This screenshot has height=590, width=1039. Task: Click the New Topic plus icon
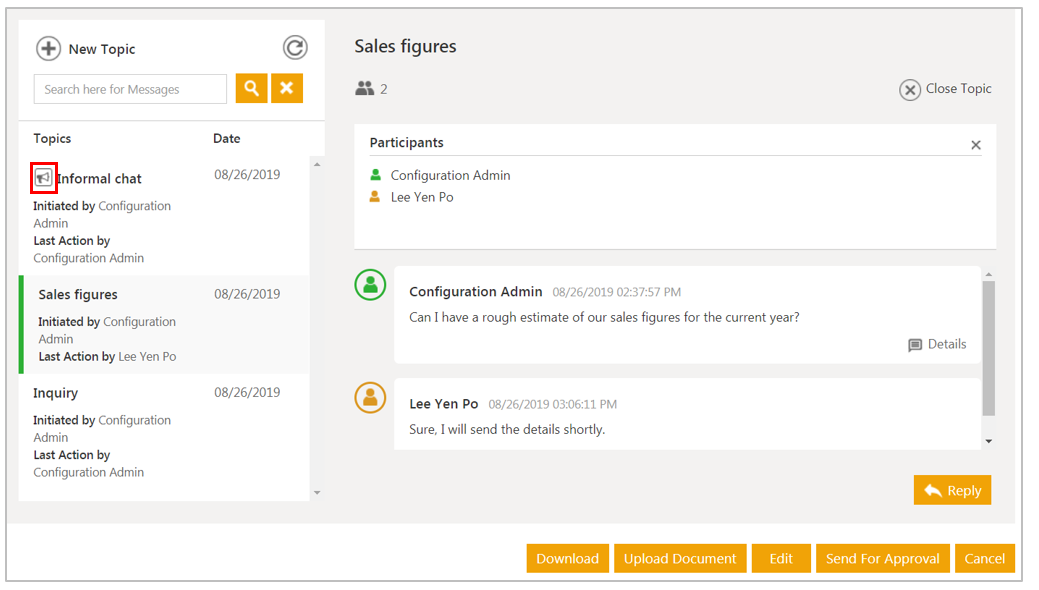(x=48, y=48)
